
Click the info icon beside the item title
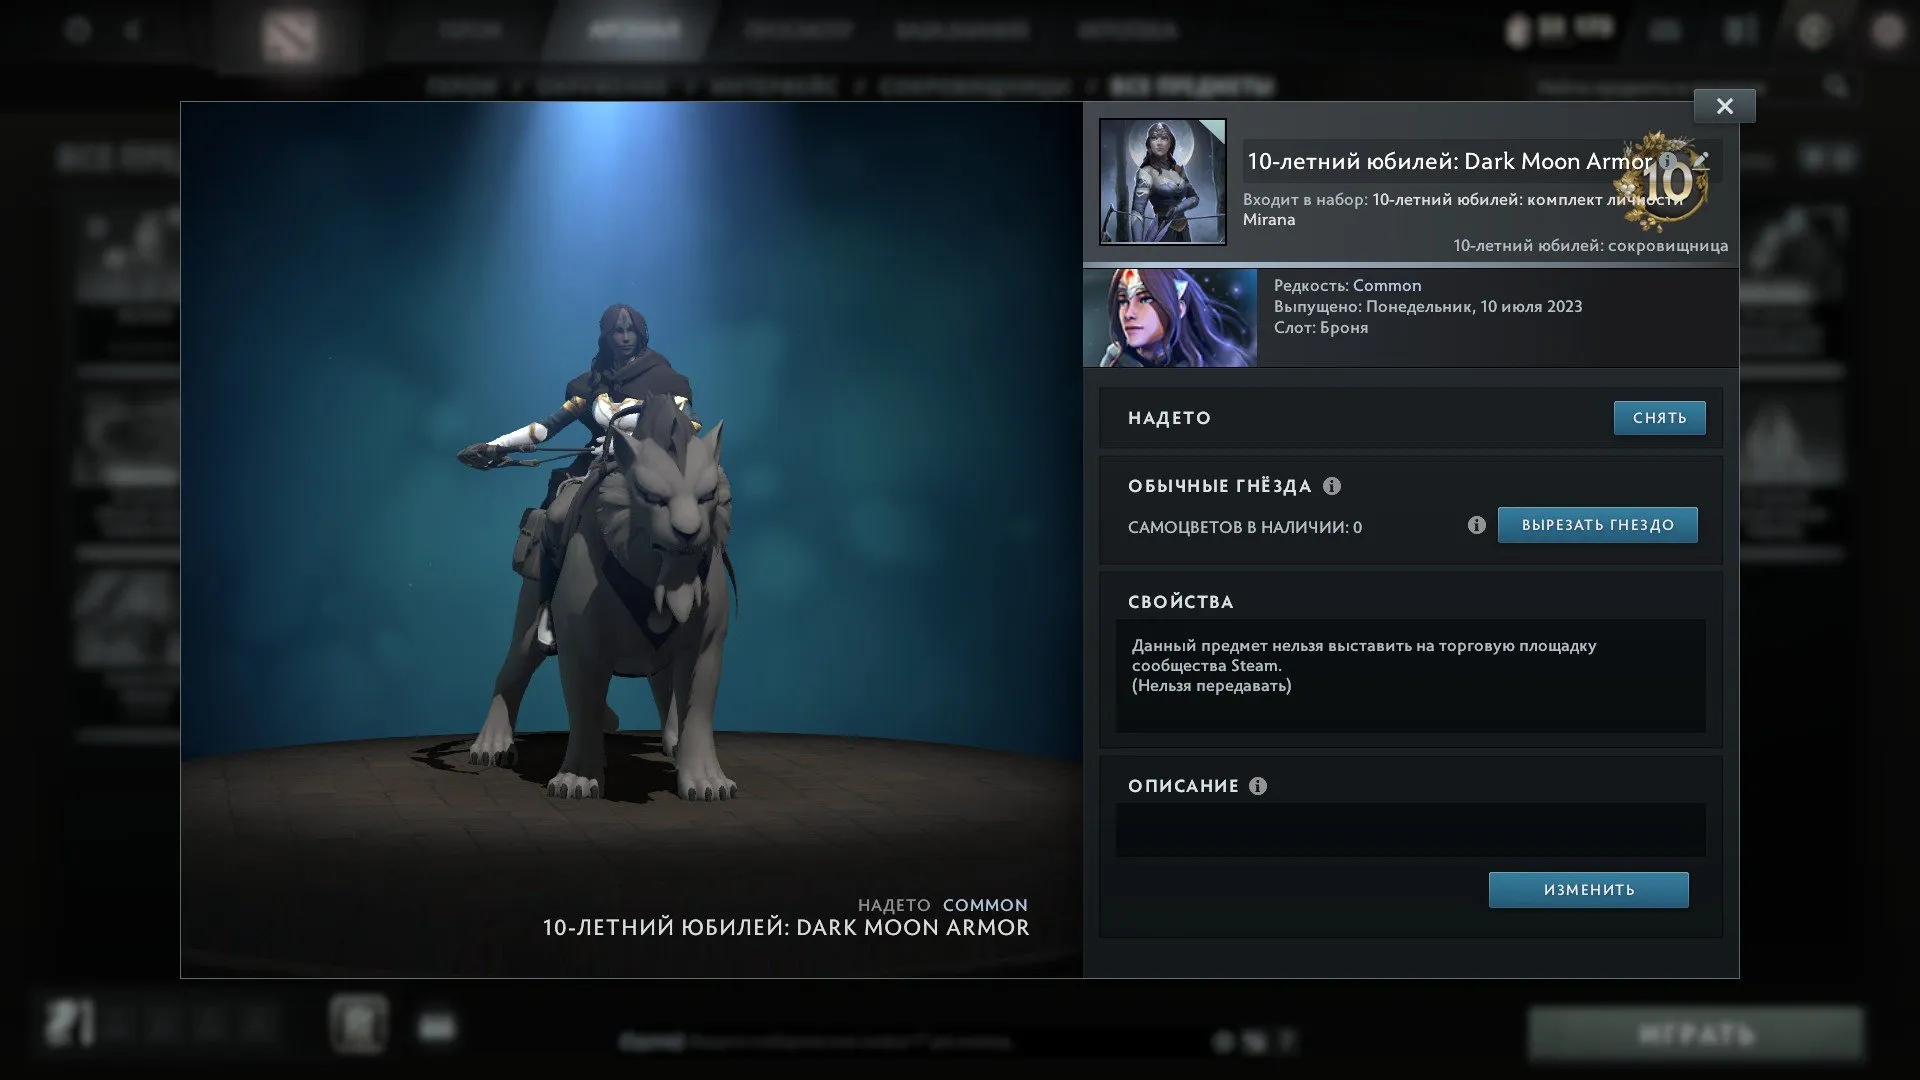pyautogui.click(x=1667, y=160)
